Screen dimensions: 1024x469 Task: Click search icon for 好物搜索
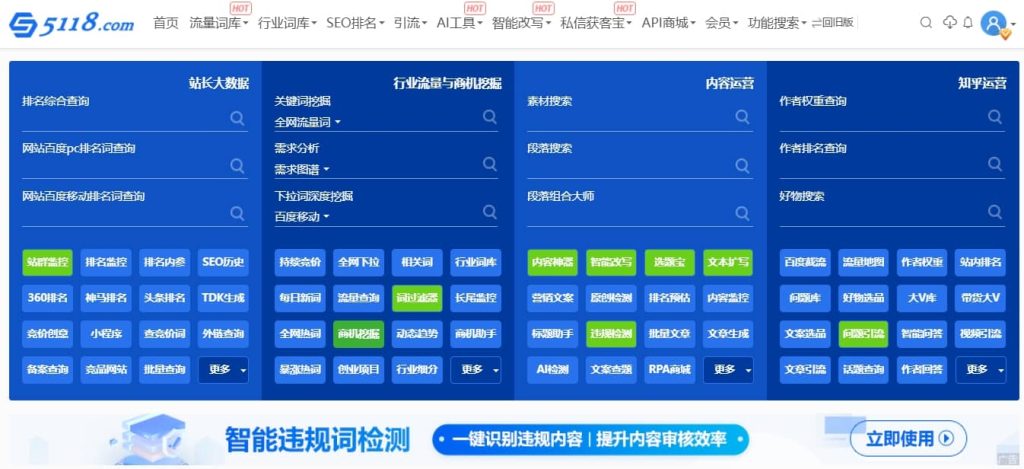995,212
